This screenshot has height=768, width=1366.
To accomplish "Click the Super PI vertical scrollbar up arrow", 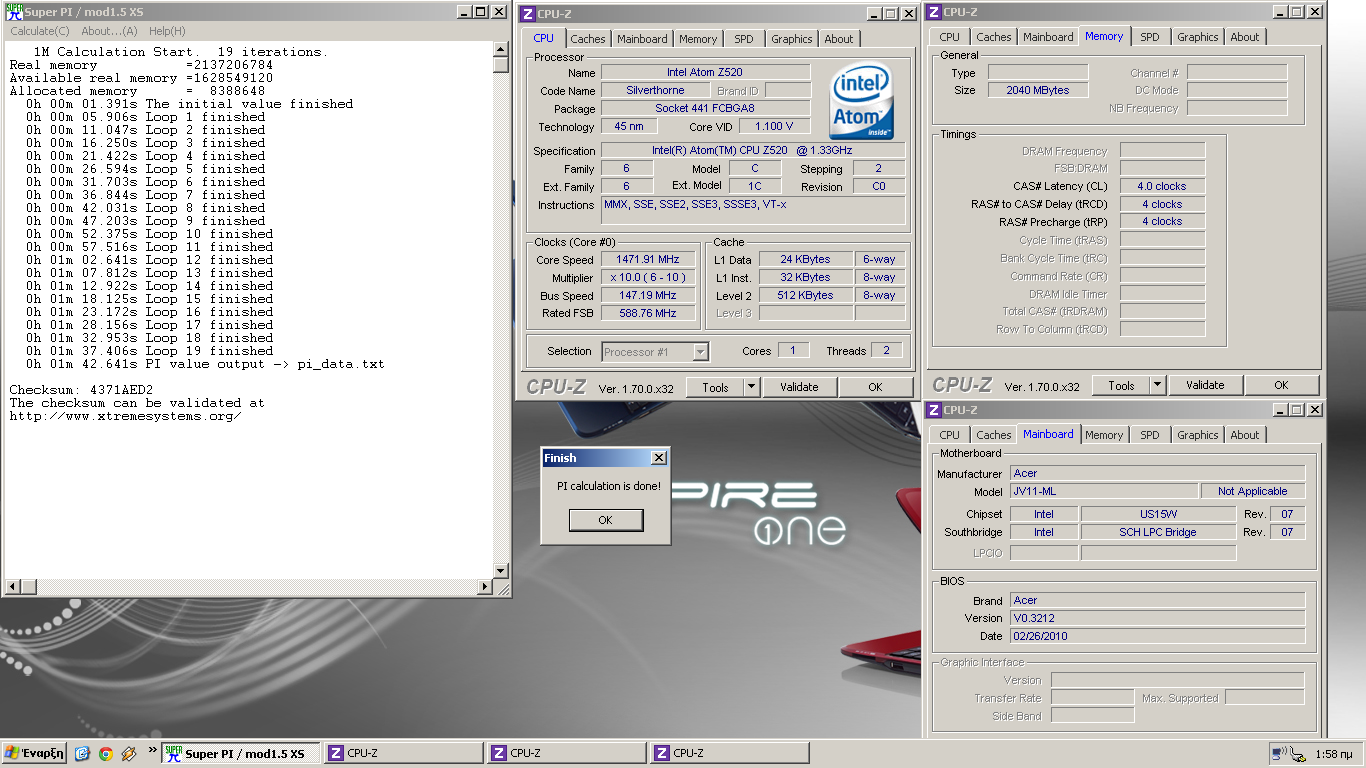I will (x=501, y=49).
